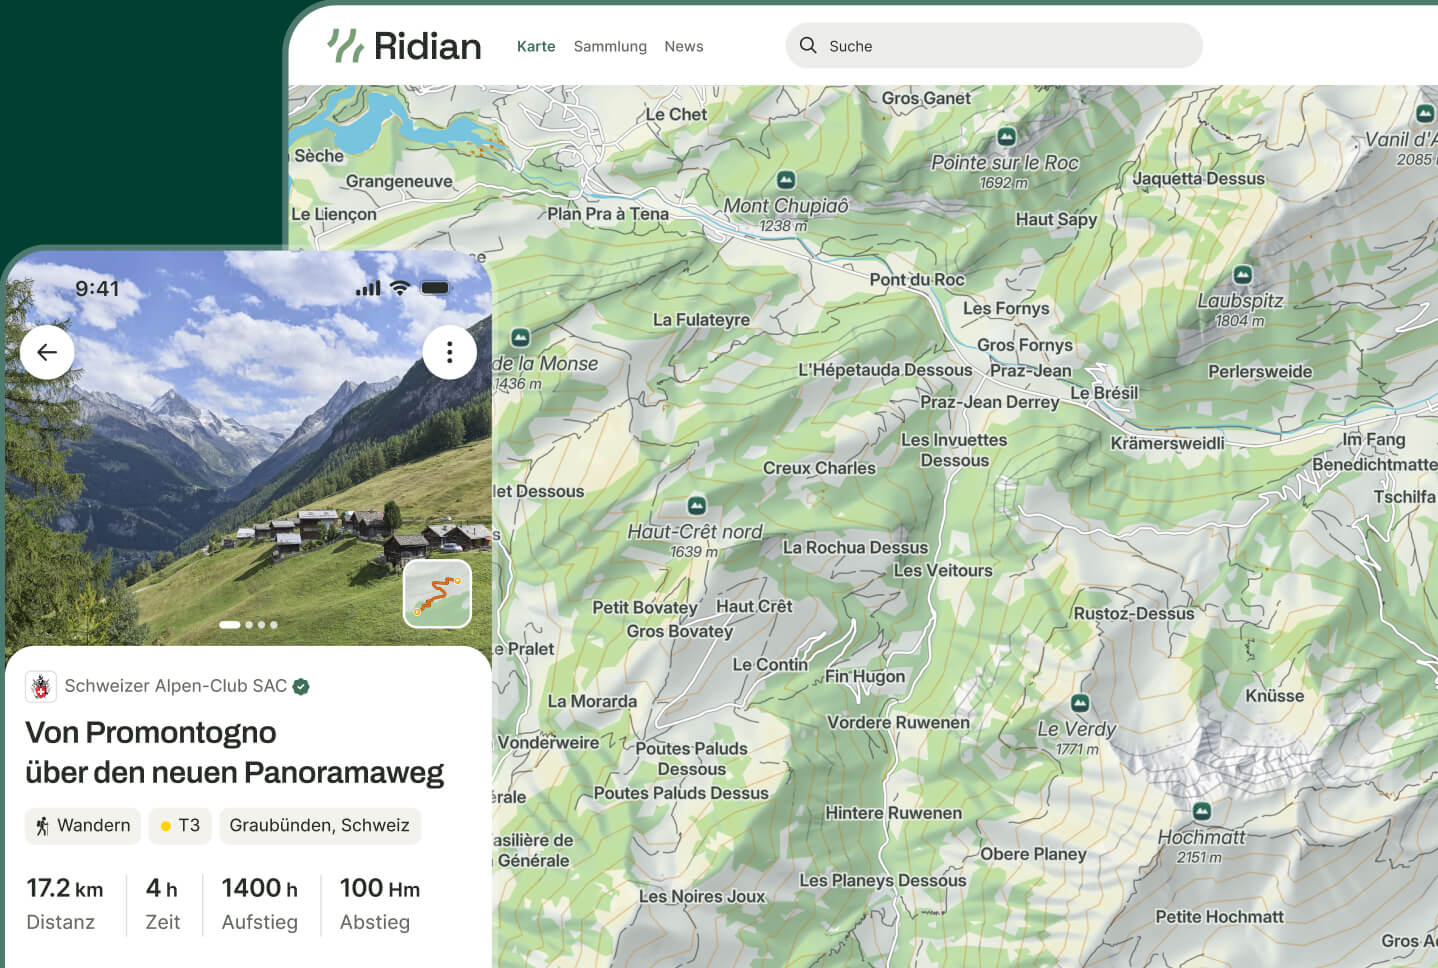Image resolution: width=1438 pixels, height=968 pixels.
Task: Click the T3 difficulty tag
Action: pyautogui.click(x=180, y=825)
